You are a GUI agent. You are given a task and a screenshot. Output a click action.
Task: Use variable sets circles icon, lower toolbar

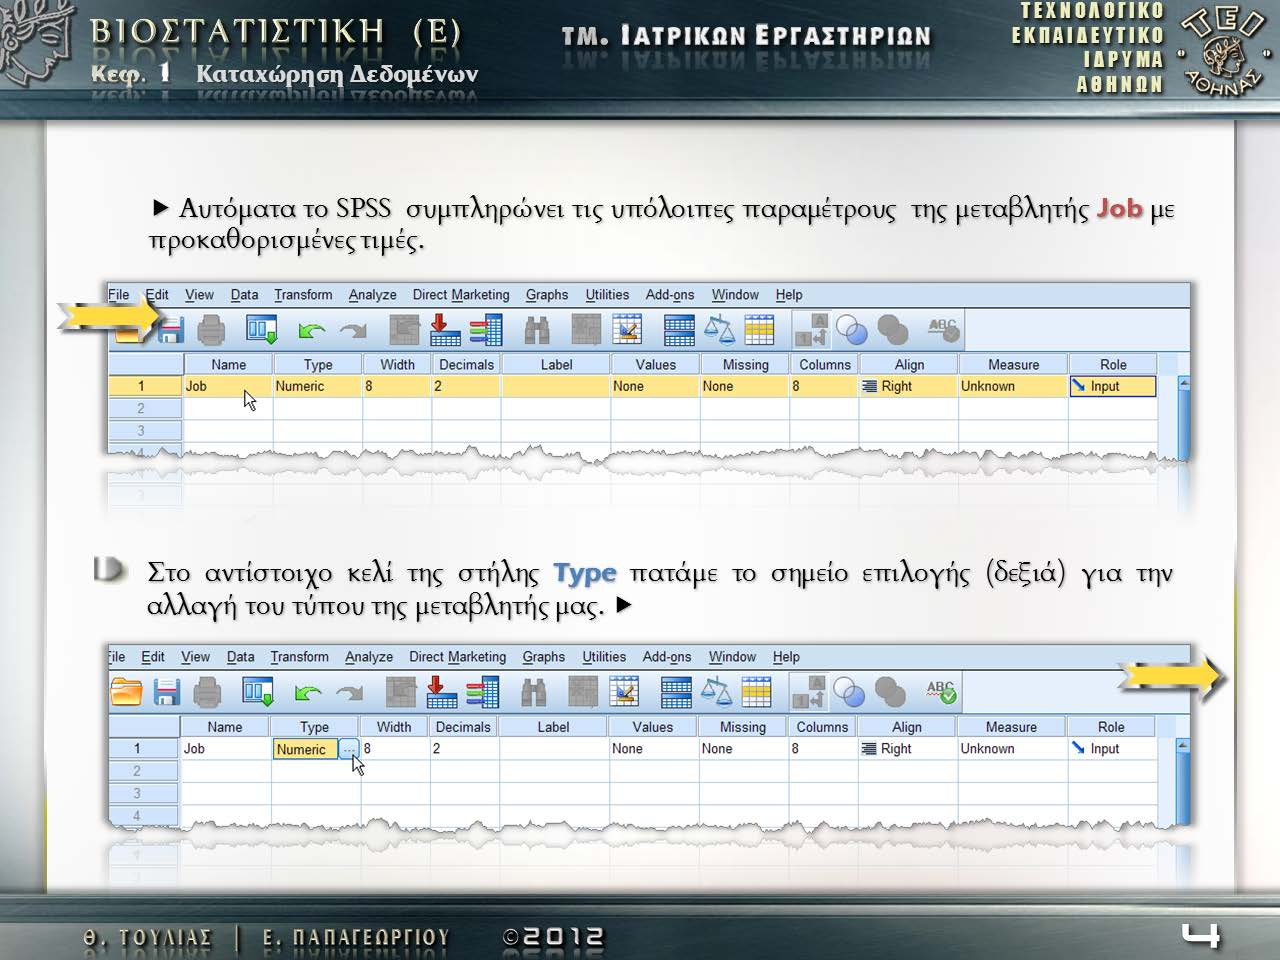(849, 691)
